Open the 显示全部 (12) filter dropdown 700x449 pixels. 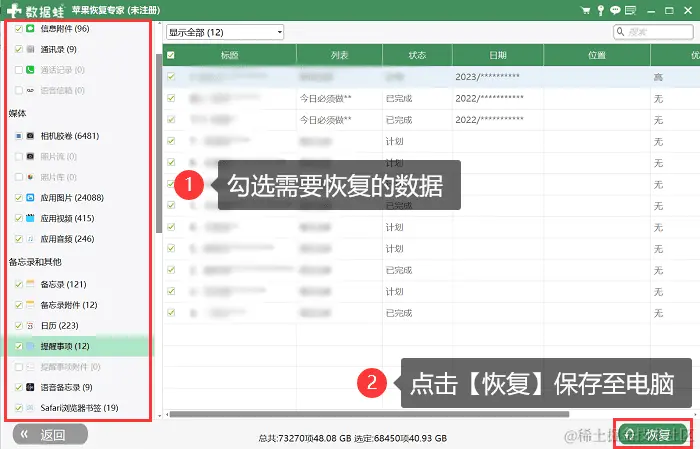tap(225, 32)
